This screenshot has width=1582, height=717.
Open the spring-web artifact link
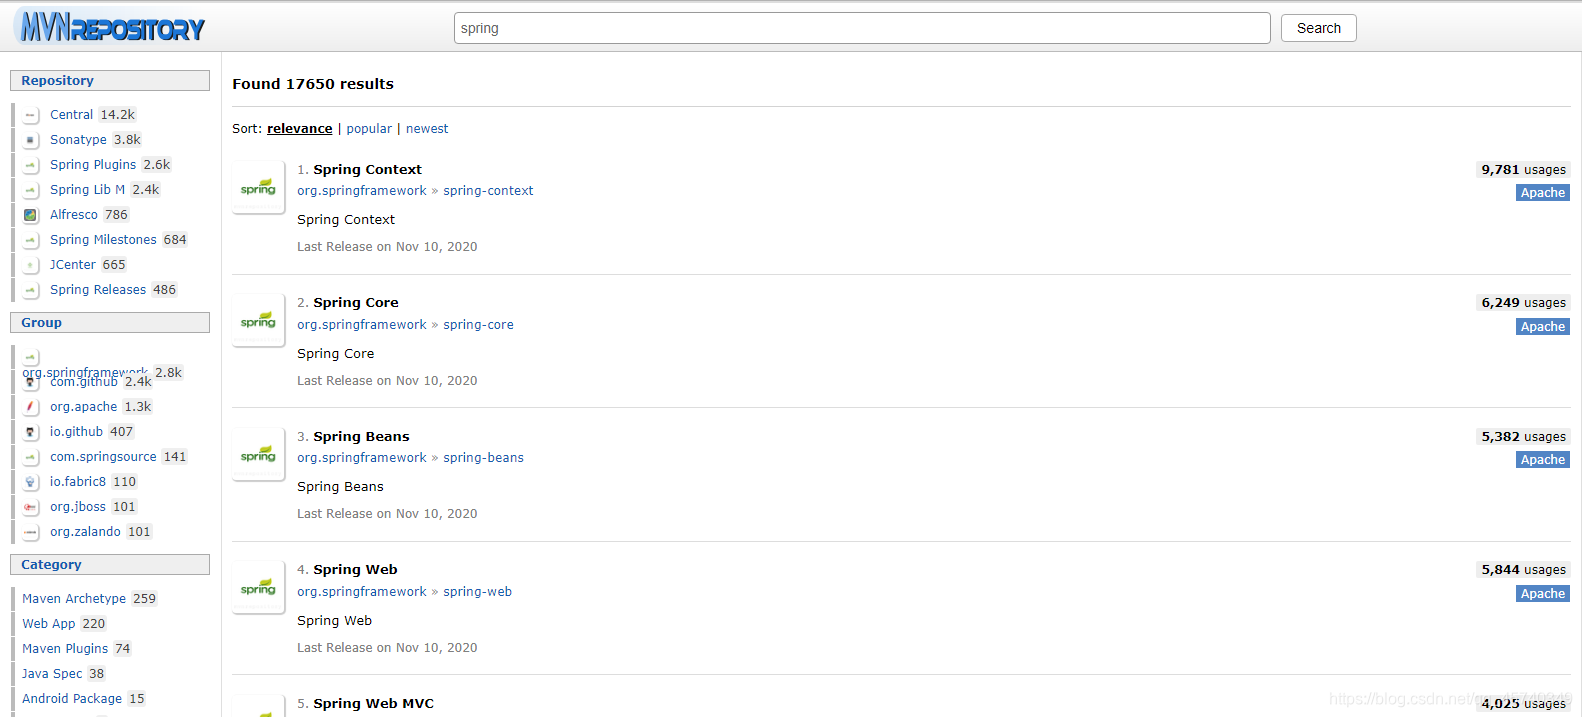477,592
